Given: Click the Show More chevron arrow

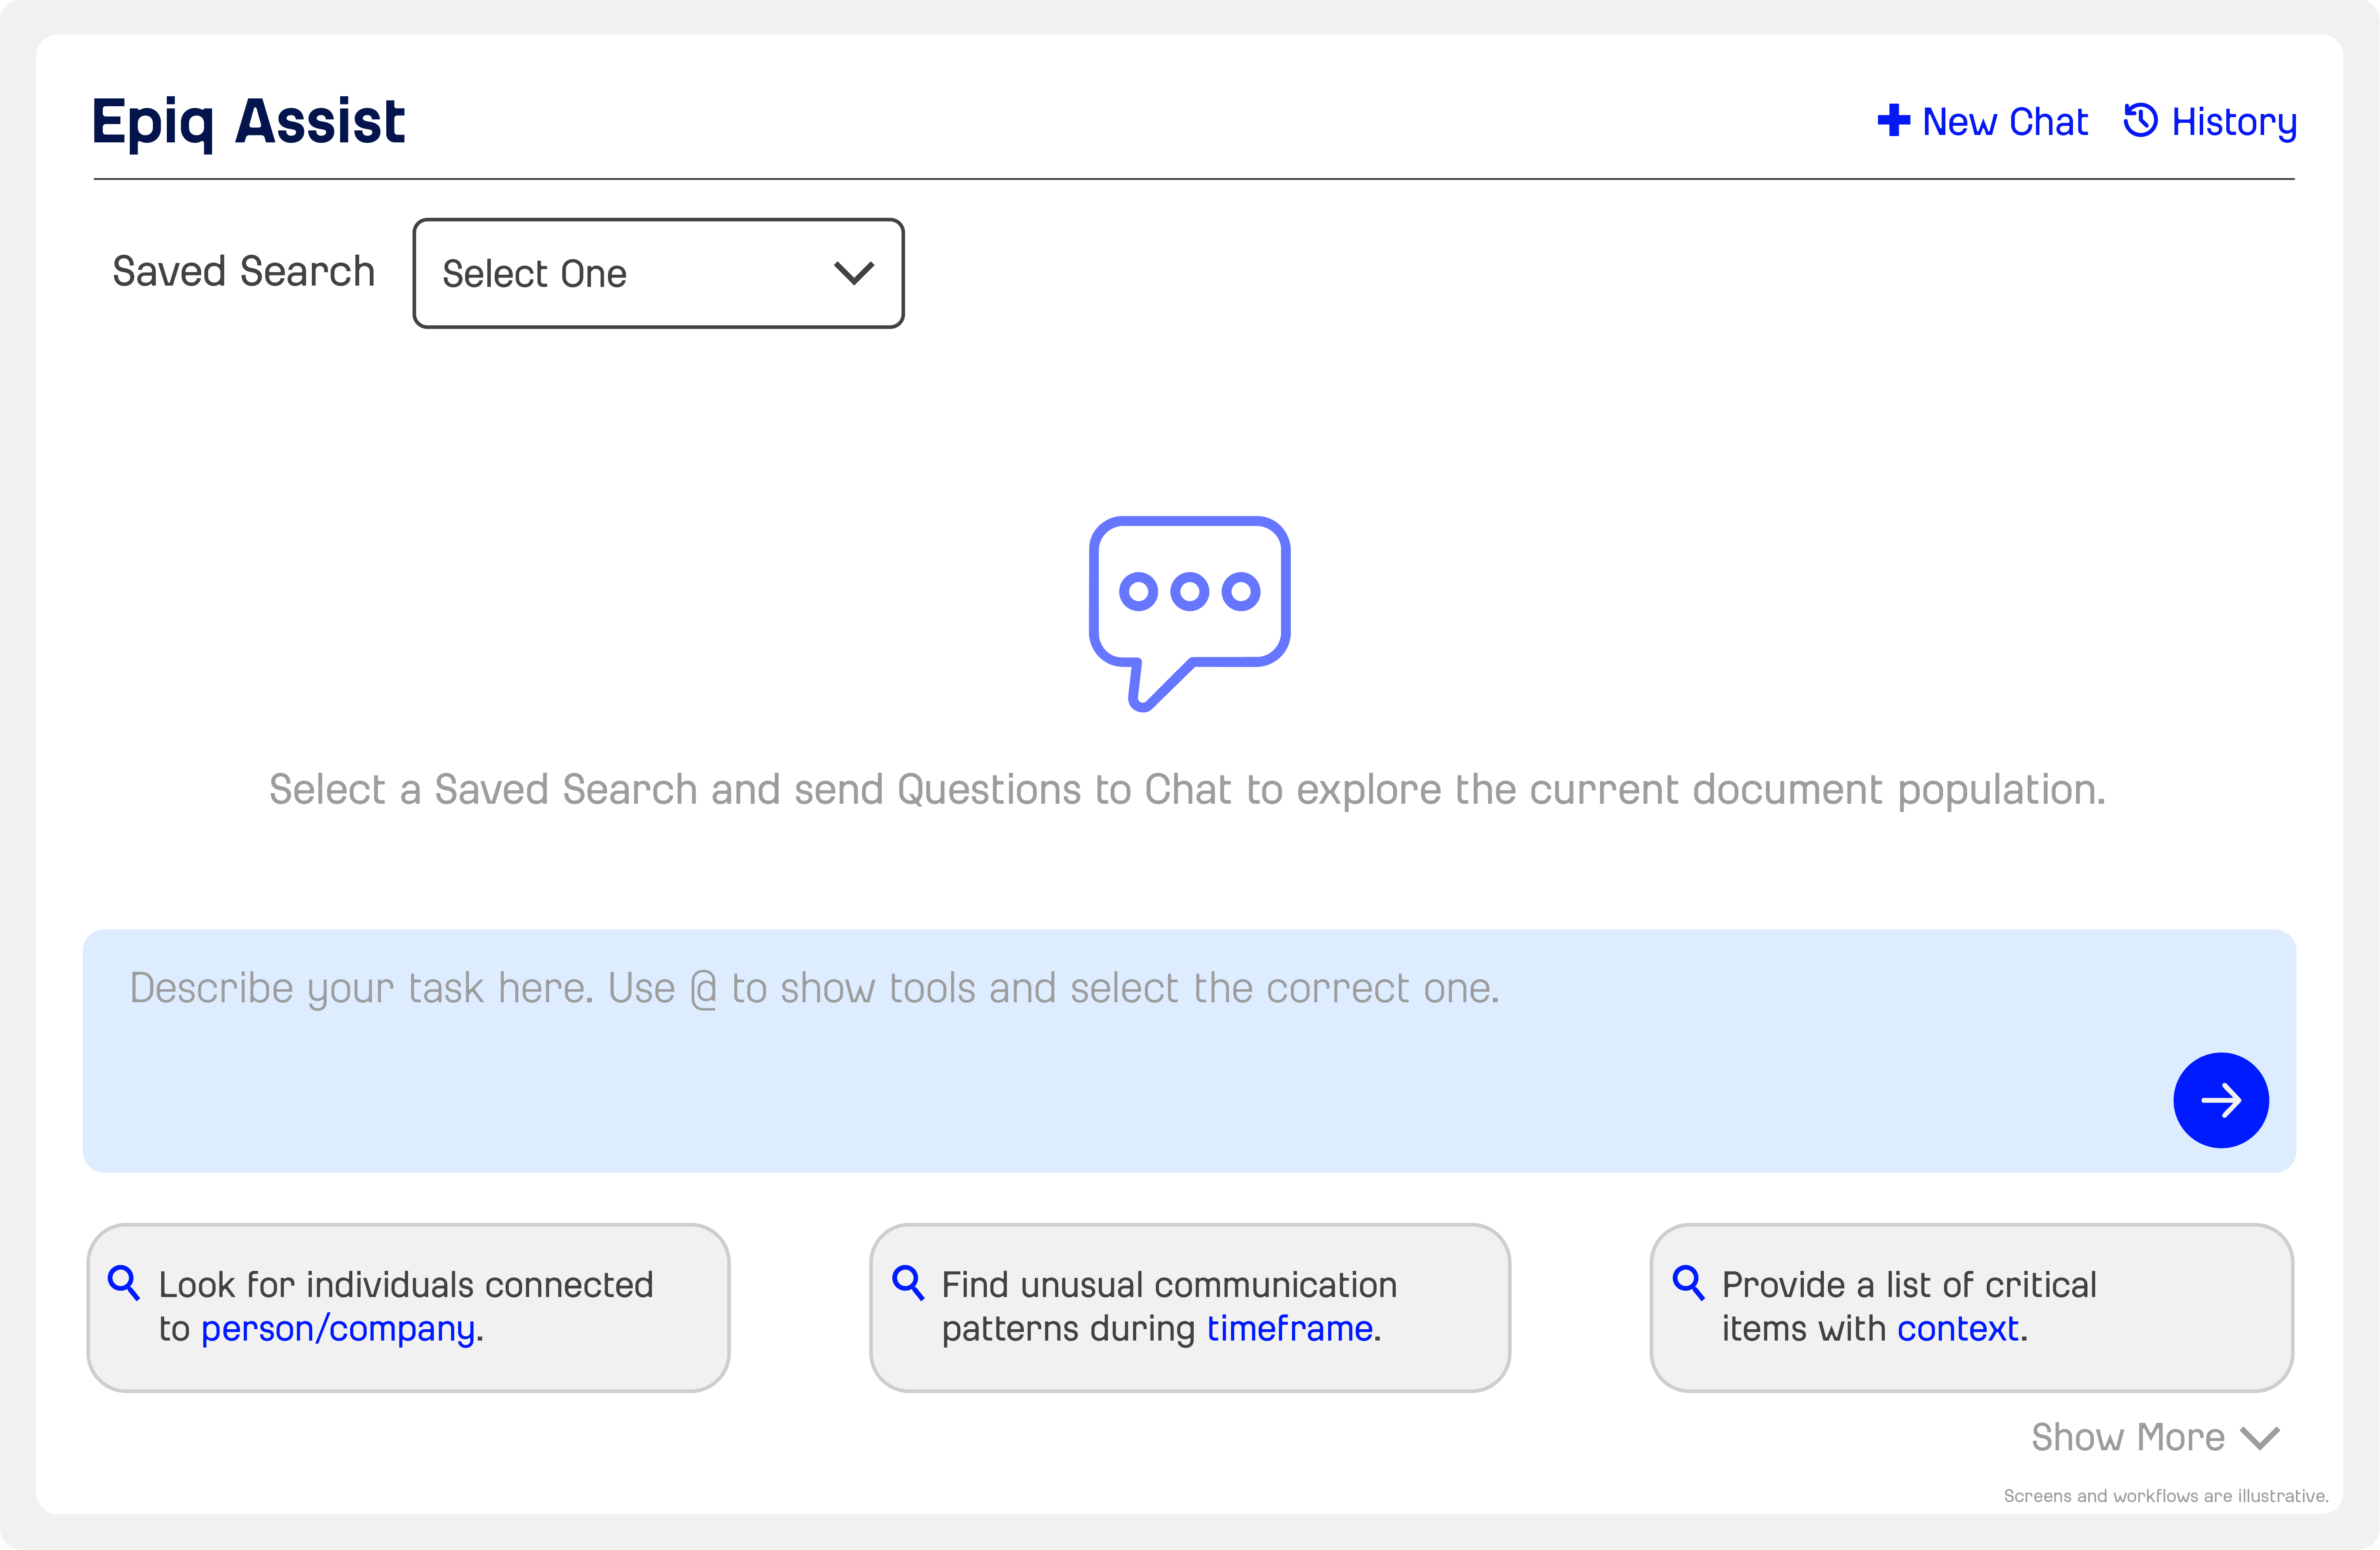Looking at the screenshot, I should tap(2260, 1438).
